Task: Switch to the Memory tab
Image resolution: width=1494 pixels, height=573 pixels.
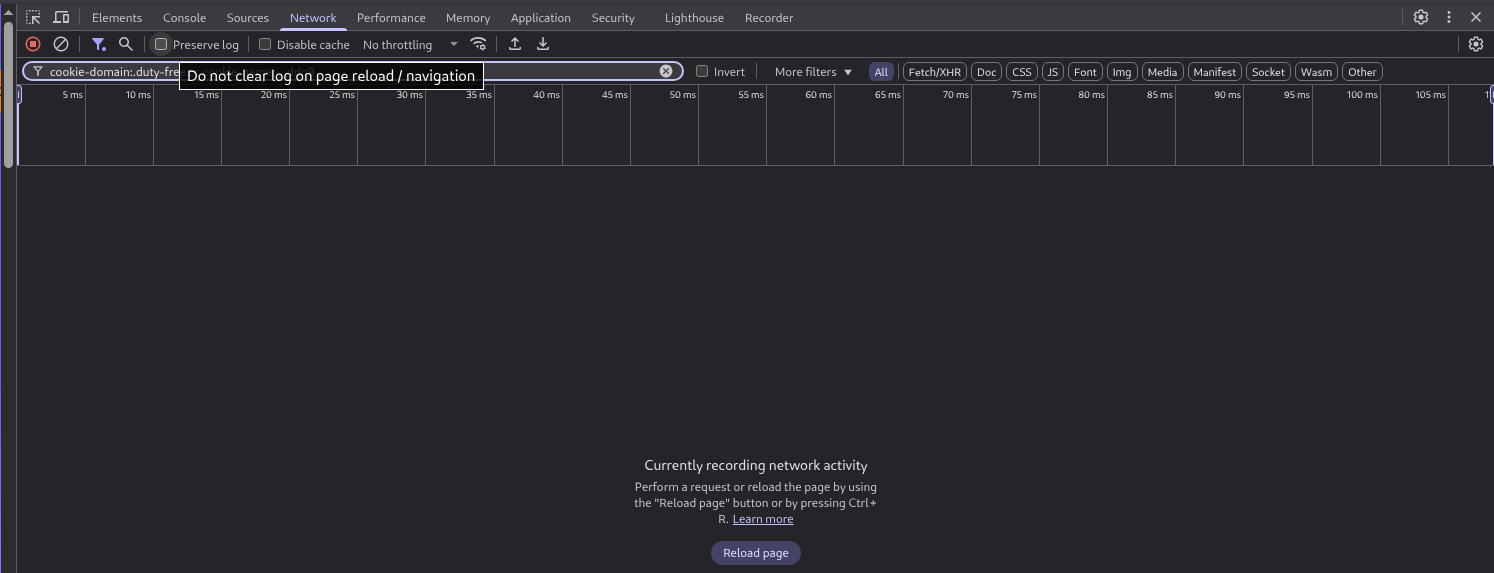Action: tap(468, 18)
